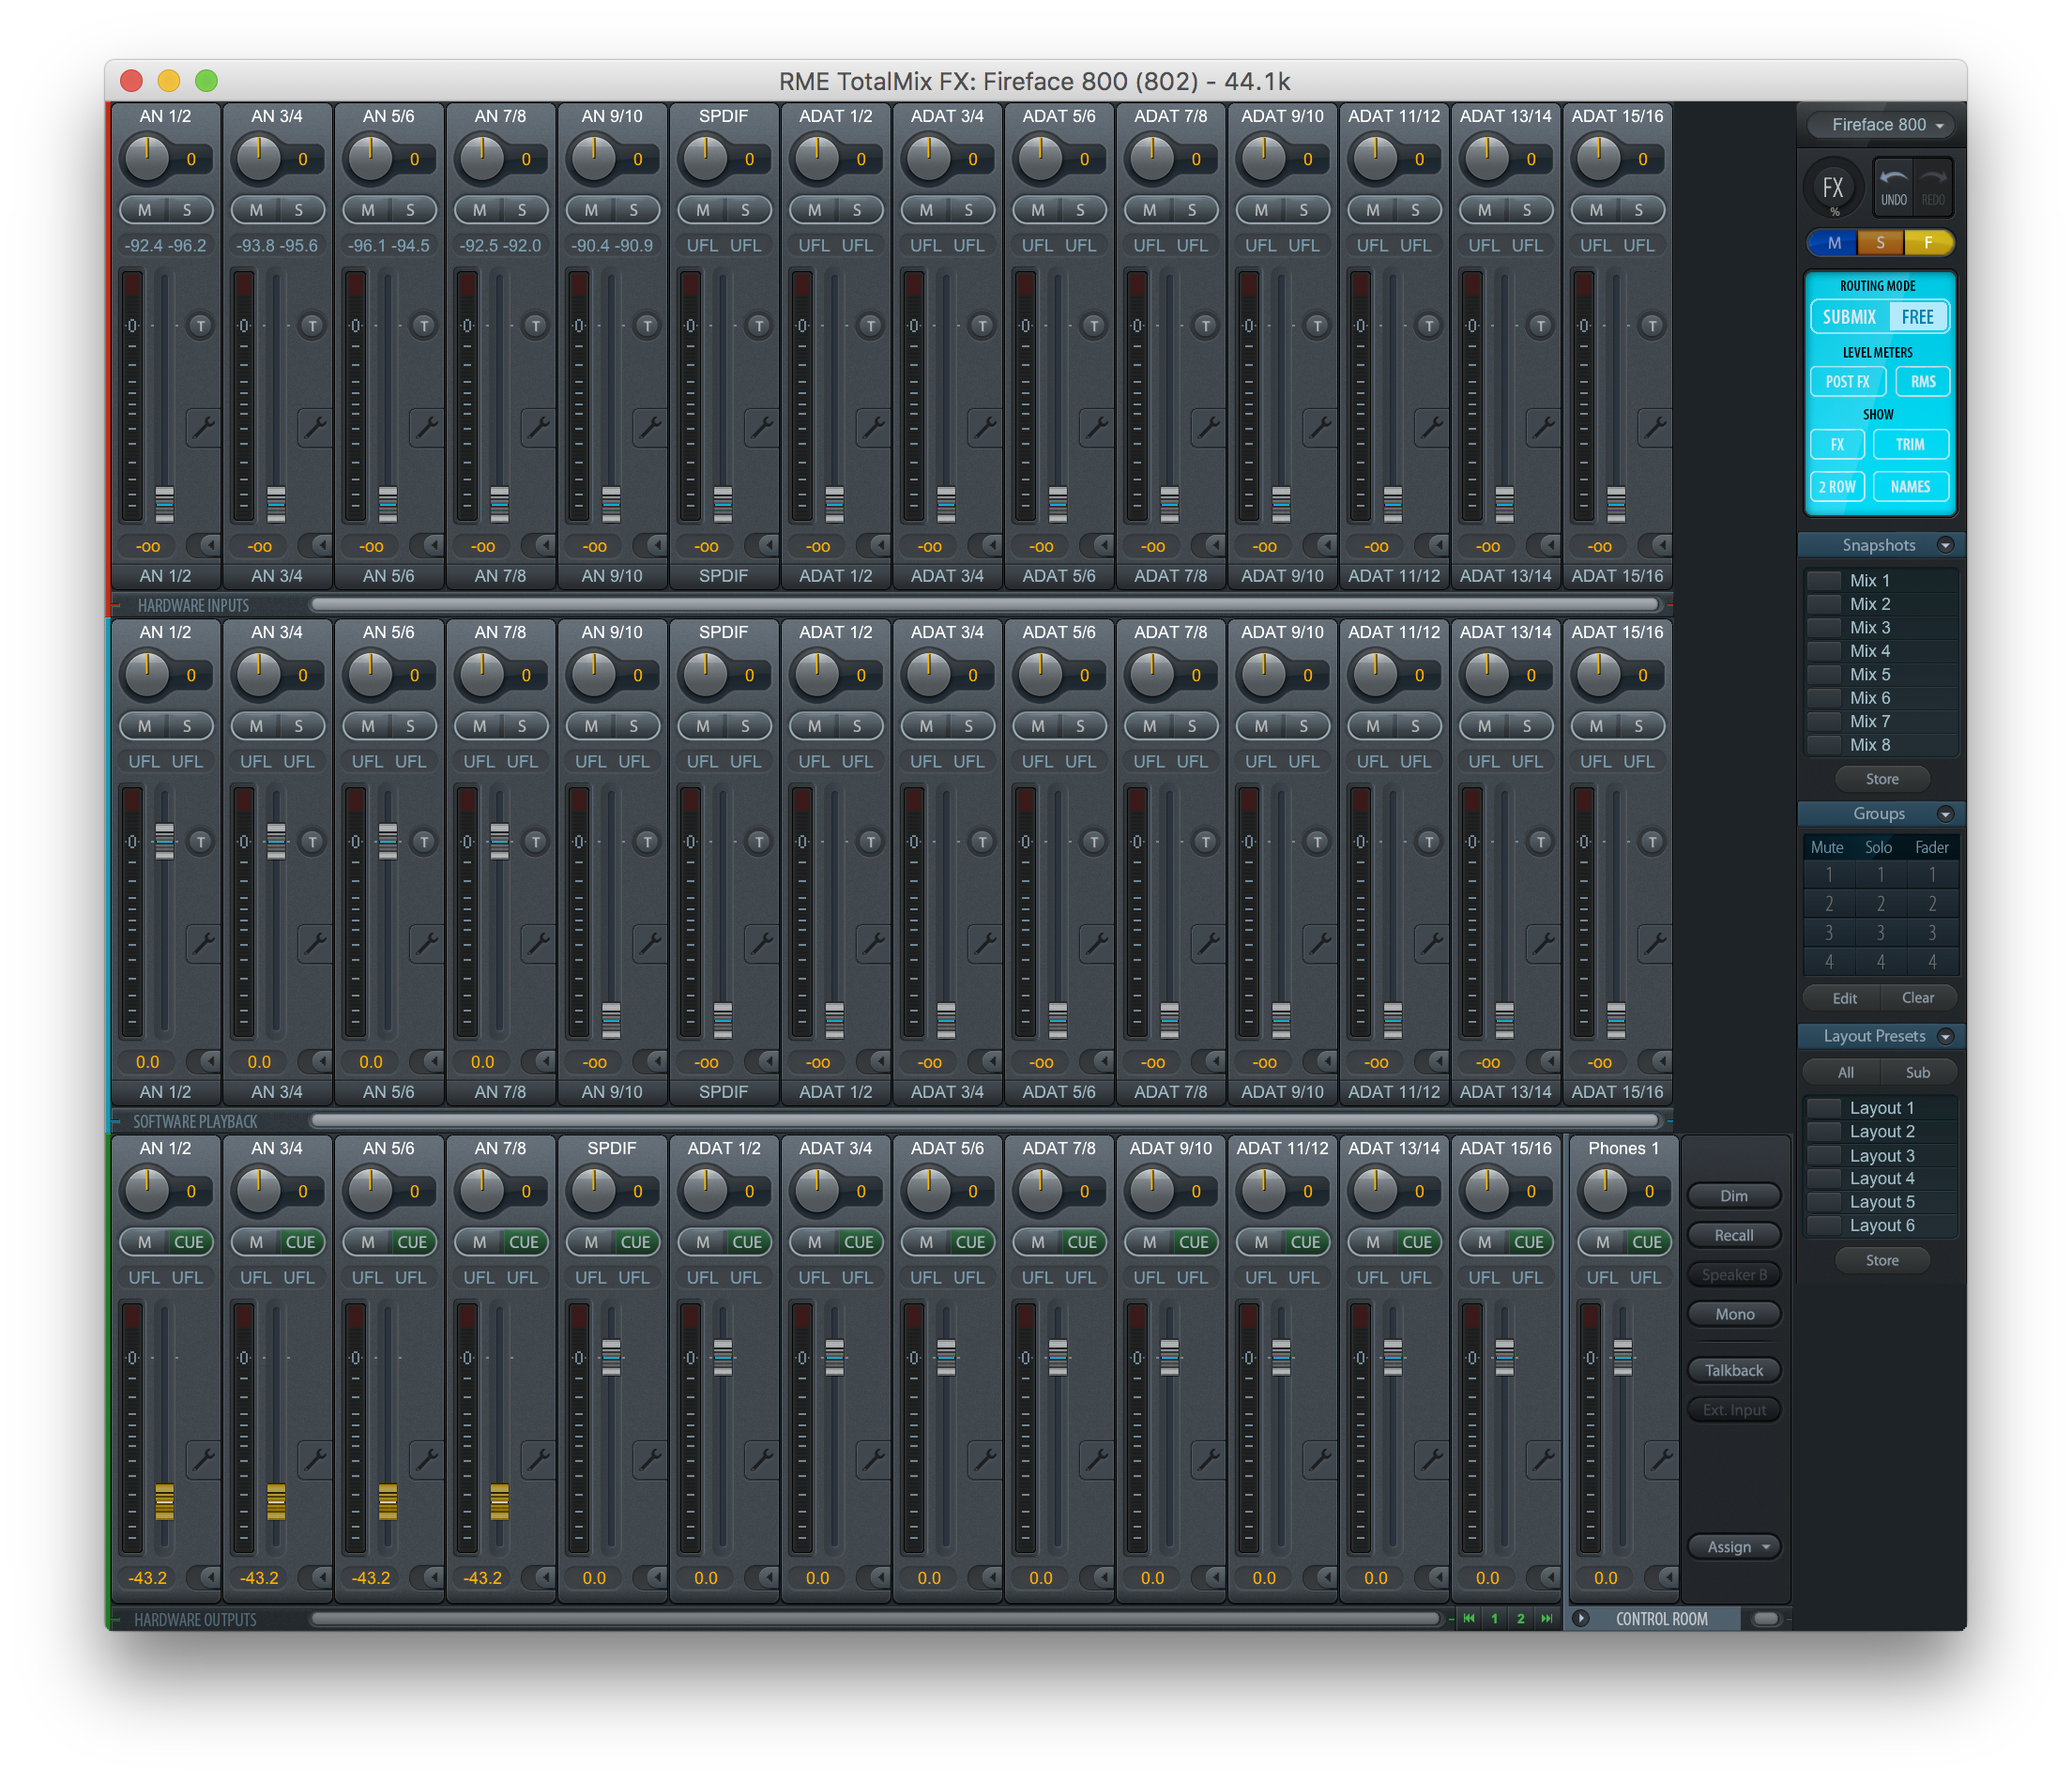Click the small arrow beside the AN 3/4 output level
The image size is (2072, 1781).
(321, 1577)
